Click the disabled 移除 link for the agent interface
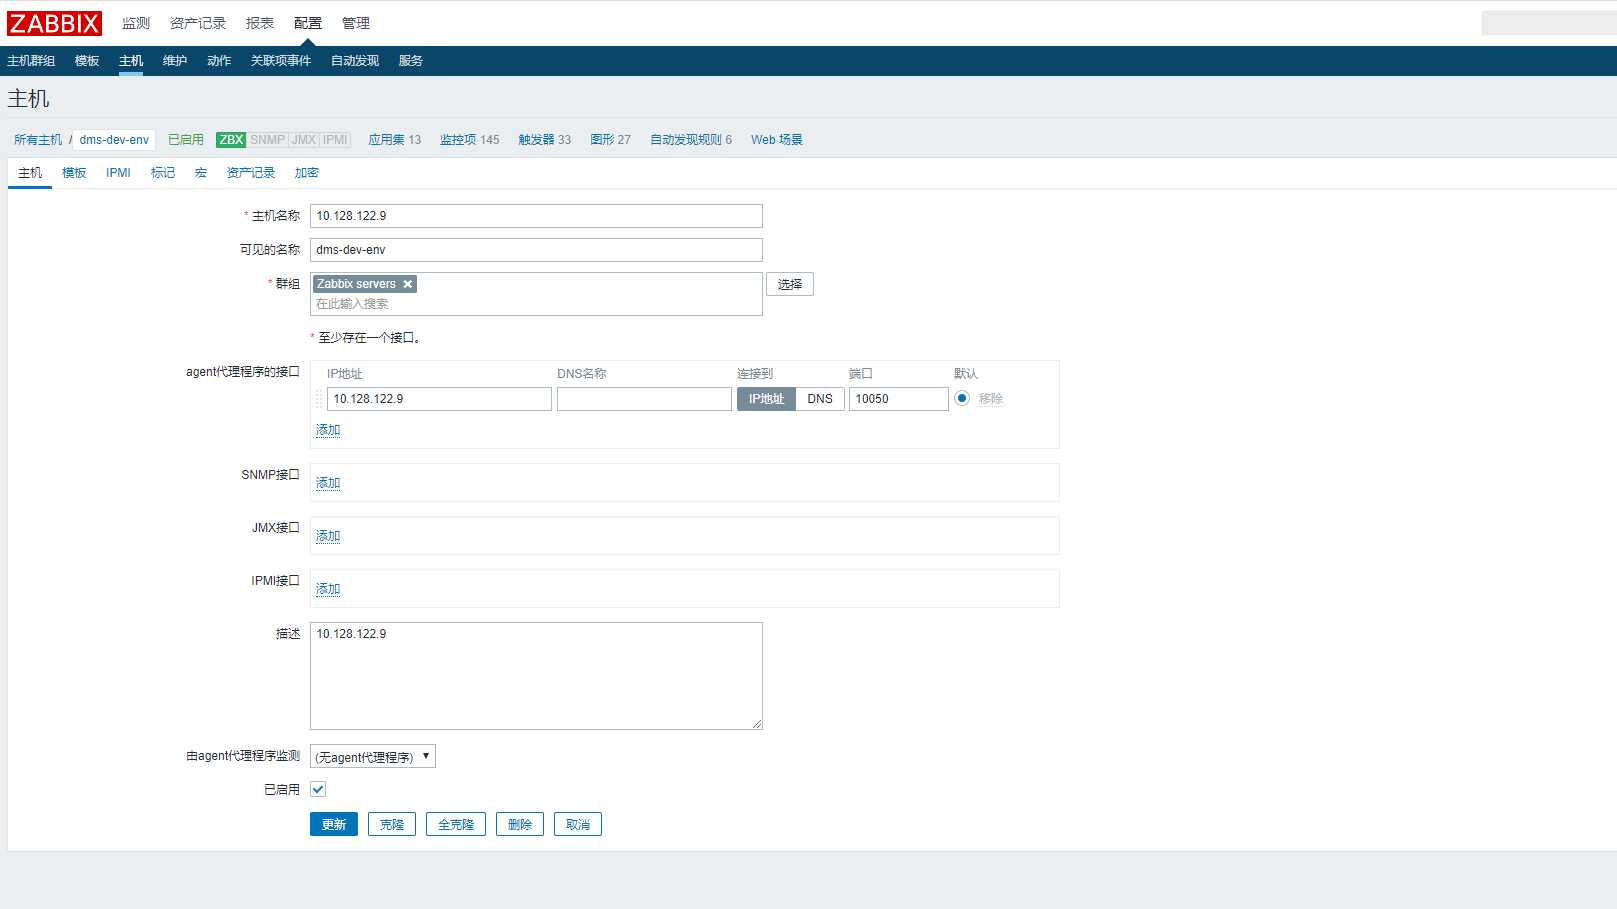1617x909 pixels. pyautogui.click(x=991, y=399)
